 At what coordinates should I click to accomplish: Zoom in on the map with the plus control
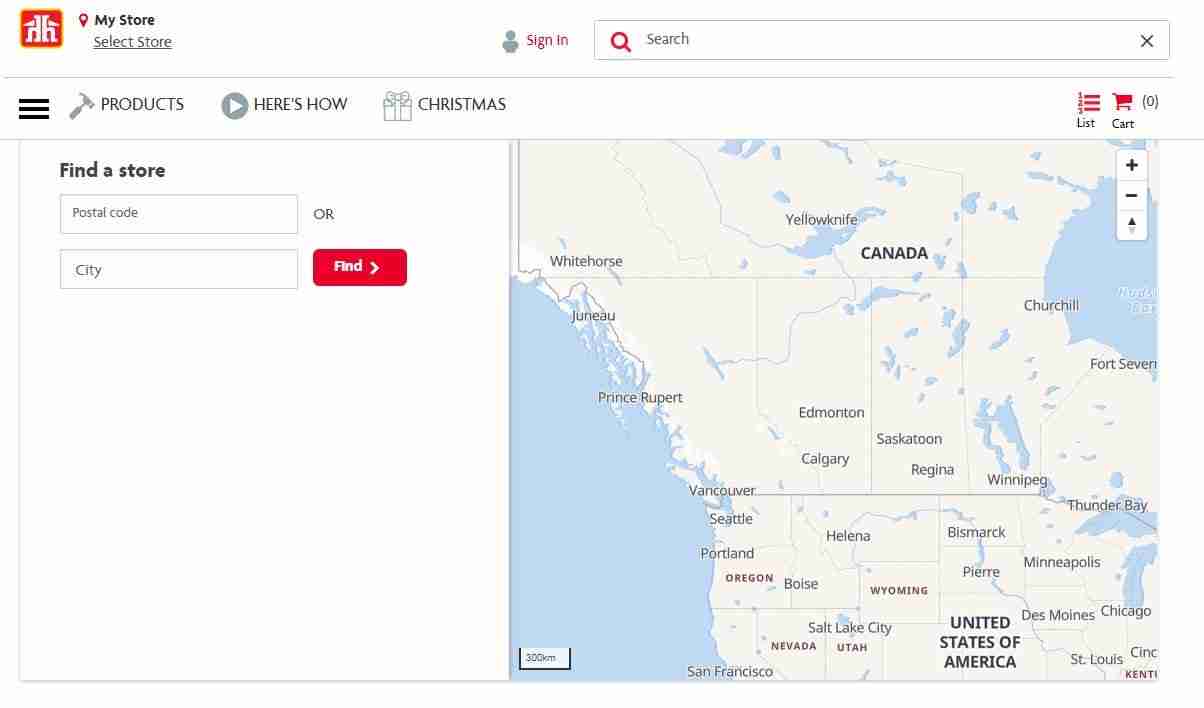1131,164
